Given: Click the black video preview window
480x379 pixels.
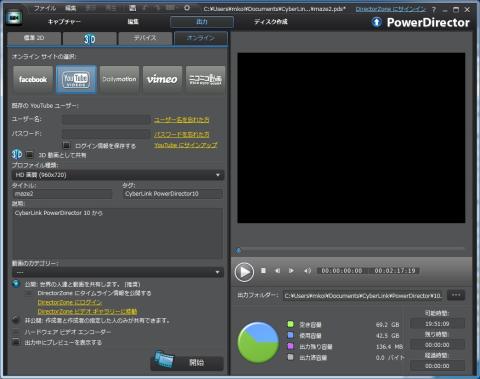Looking at the screenshot, I should coord(351,138).
